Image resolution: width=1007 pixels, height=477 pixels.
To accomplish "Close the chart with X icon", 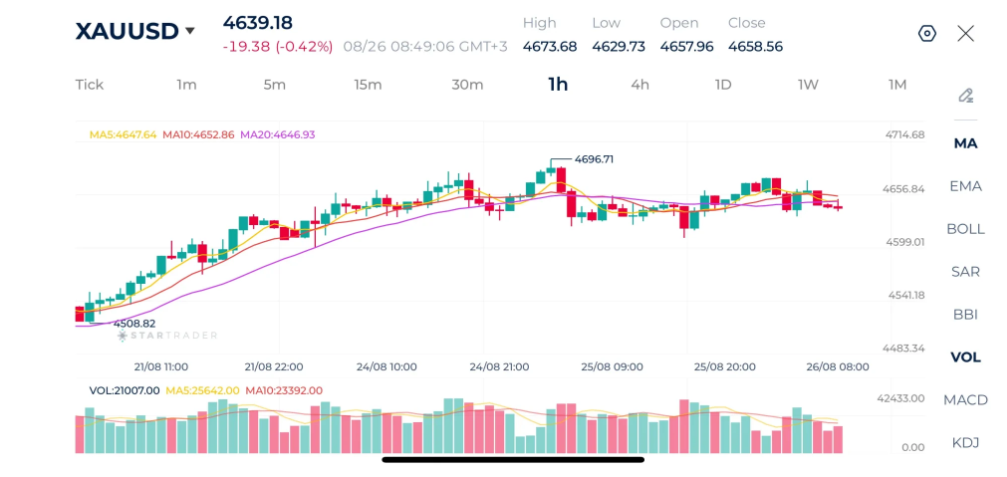I will 965,33.
